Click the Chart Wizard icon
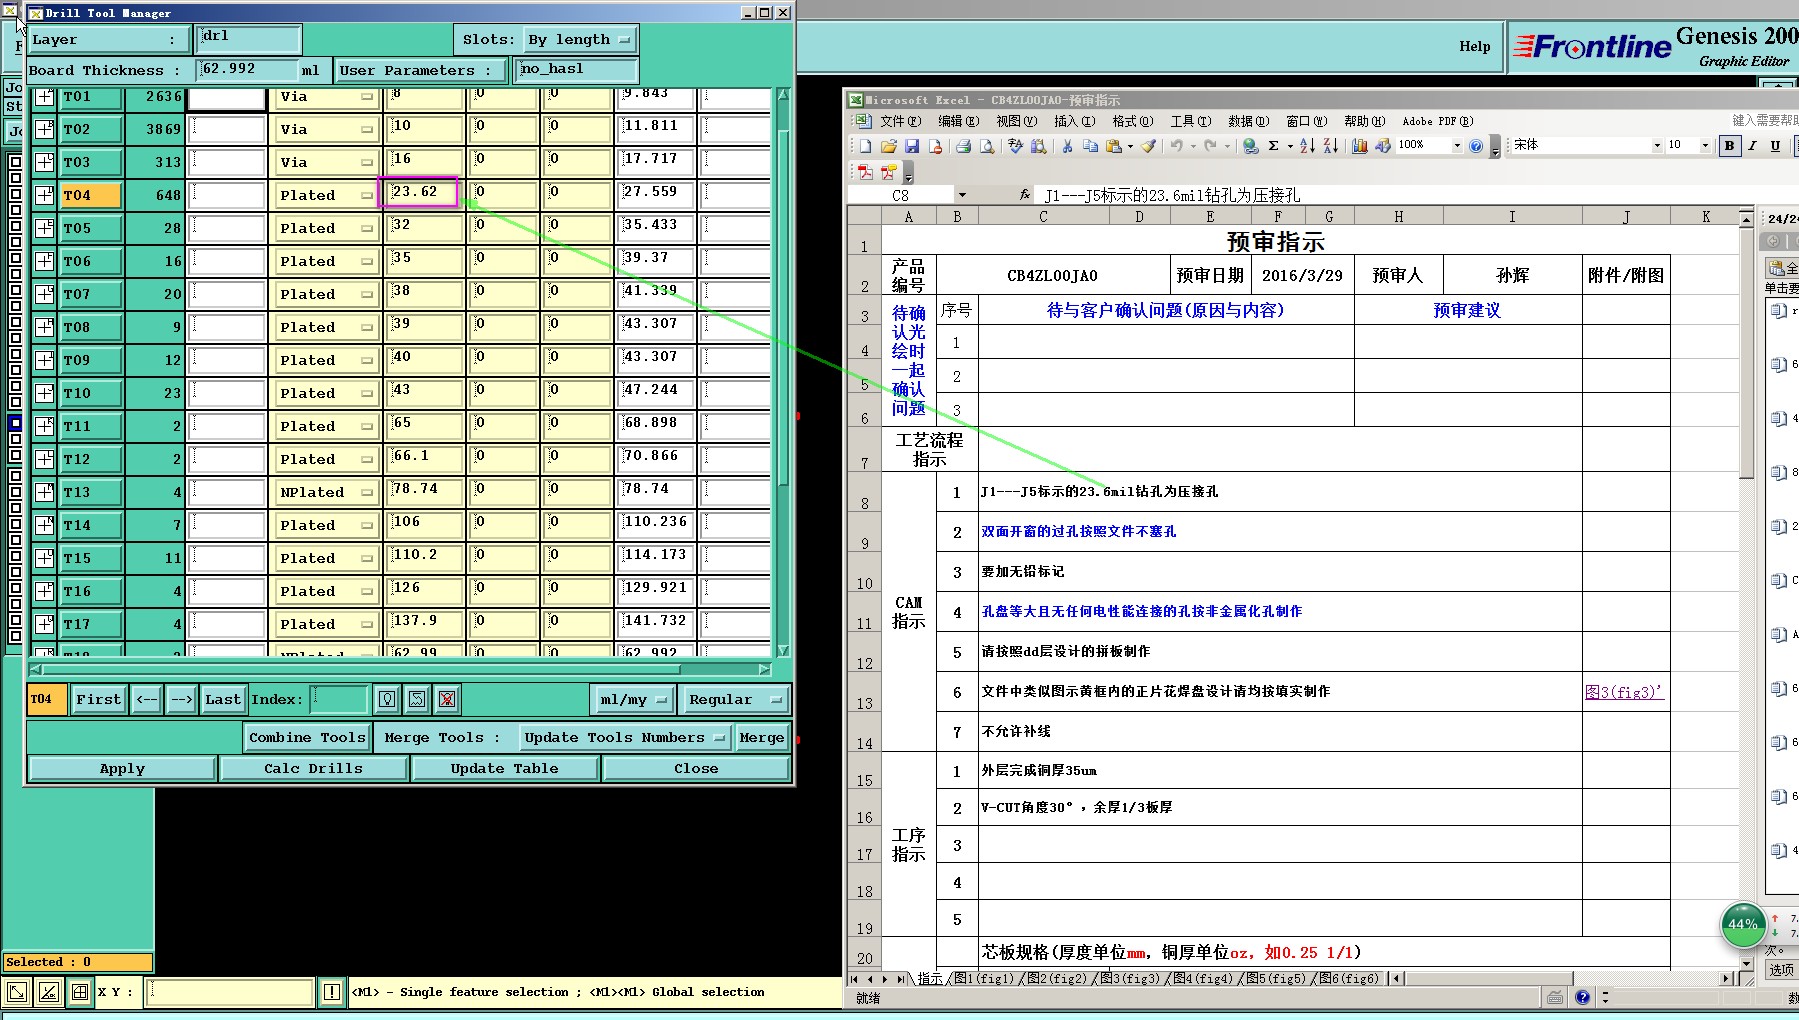Viewport: 1799px width, 1020px height. tap(1360, 146)
